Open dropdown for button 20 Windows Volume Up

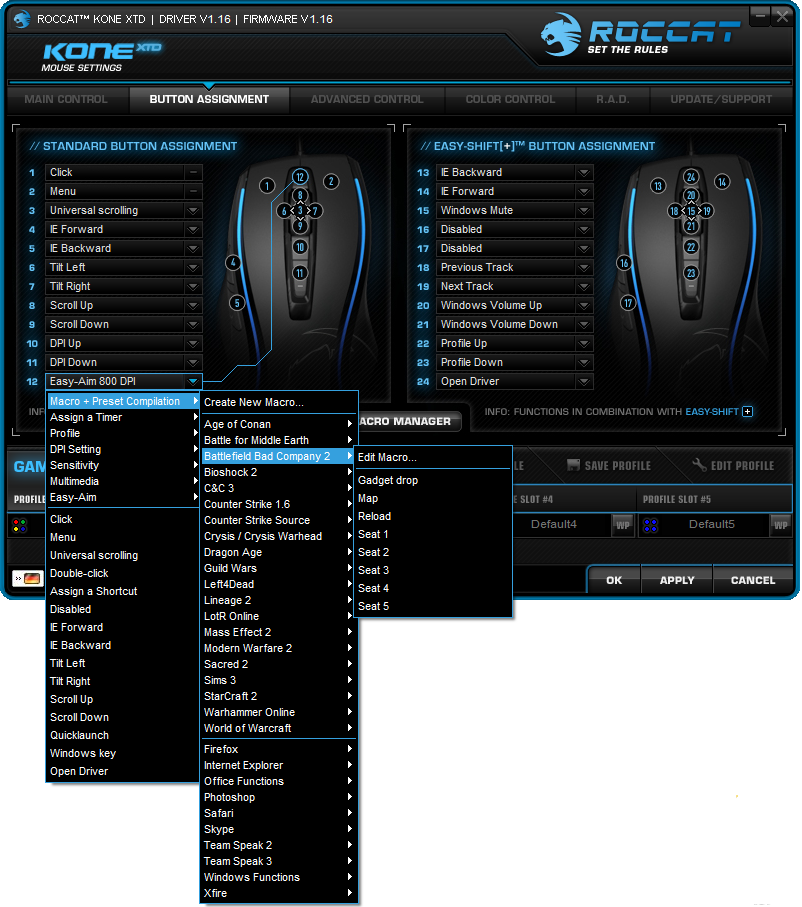(x=584, y=305)
